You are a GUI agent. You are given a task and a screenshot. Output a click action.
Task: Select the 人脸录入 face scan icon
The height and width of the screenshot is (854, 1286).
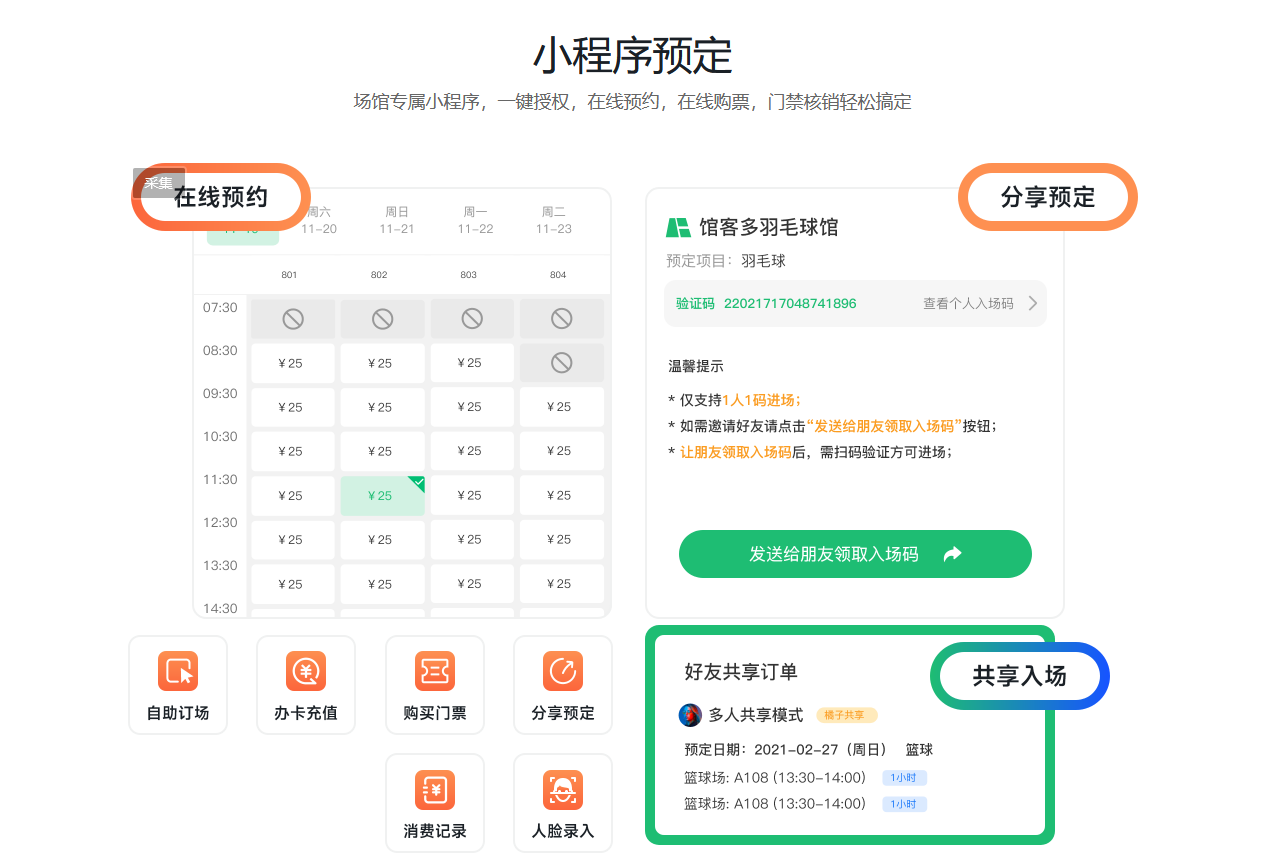tap(563, 790)
